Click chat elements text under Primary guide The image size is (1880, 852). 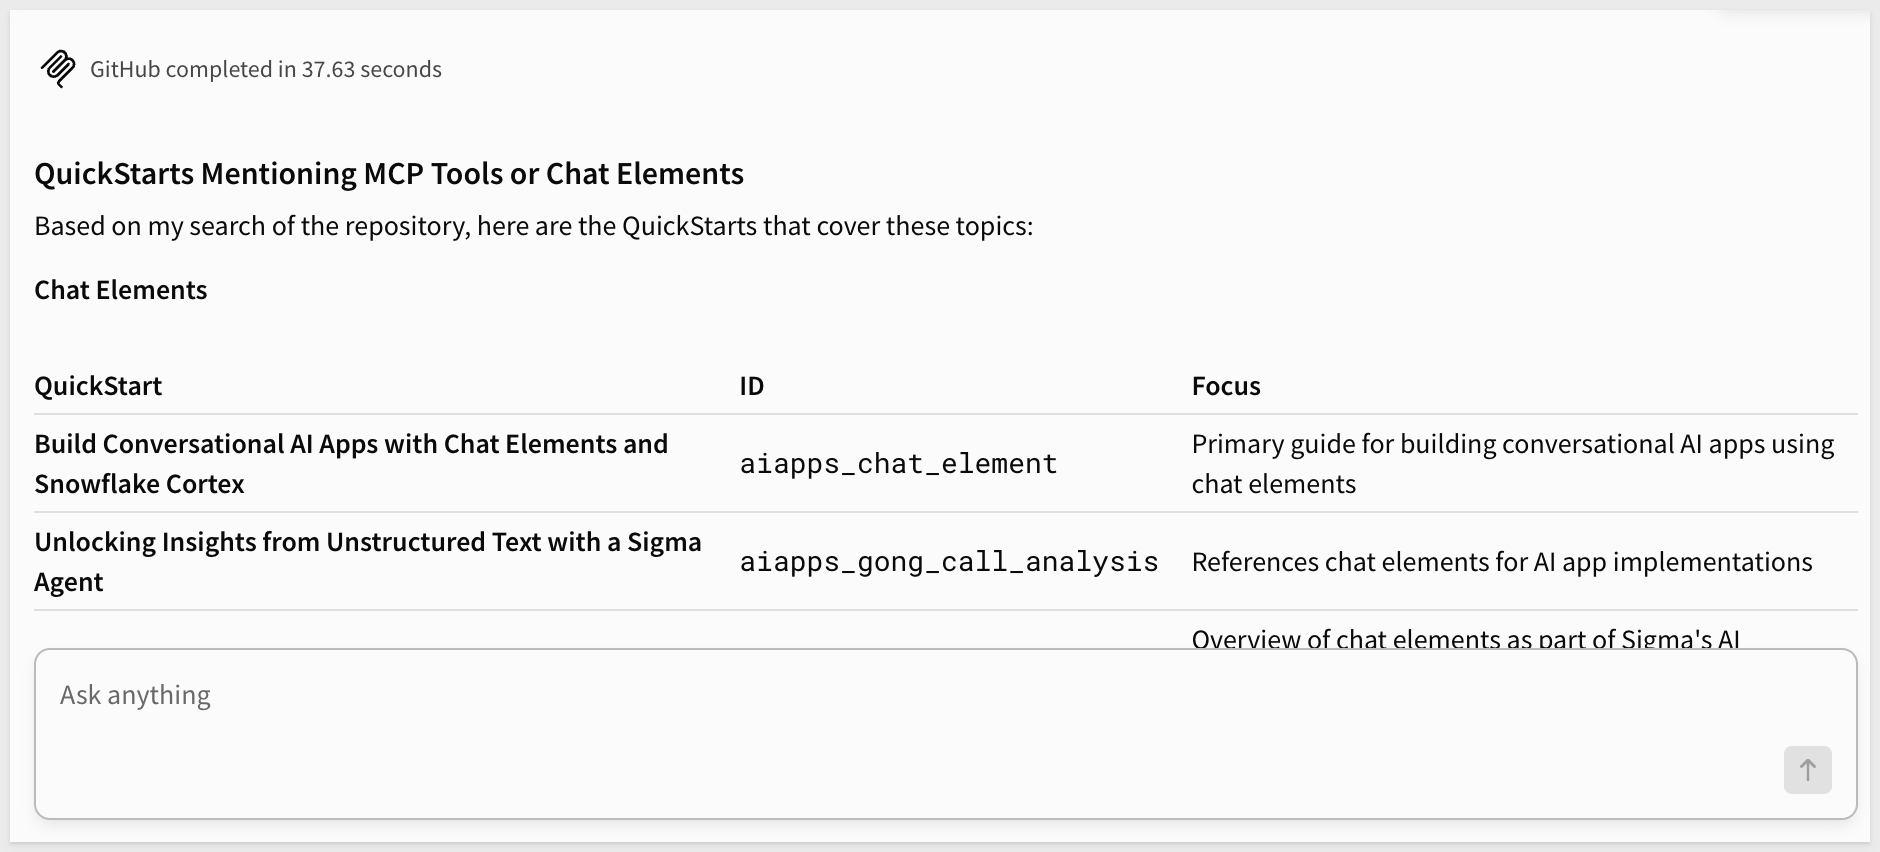tap(1274, 484)
